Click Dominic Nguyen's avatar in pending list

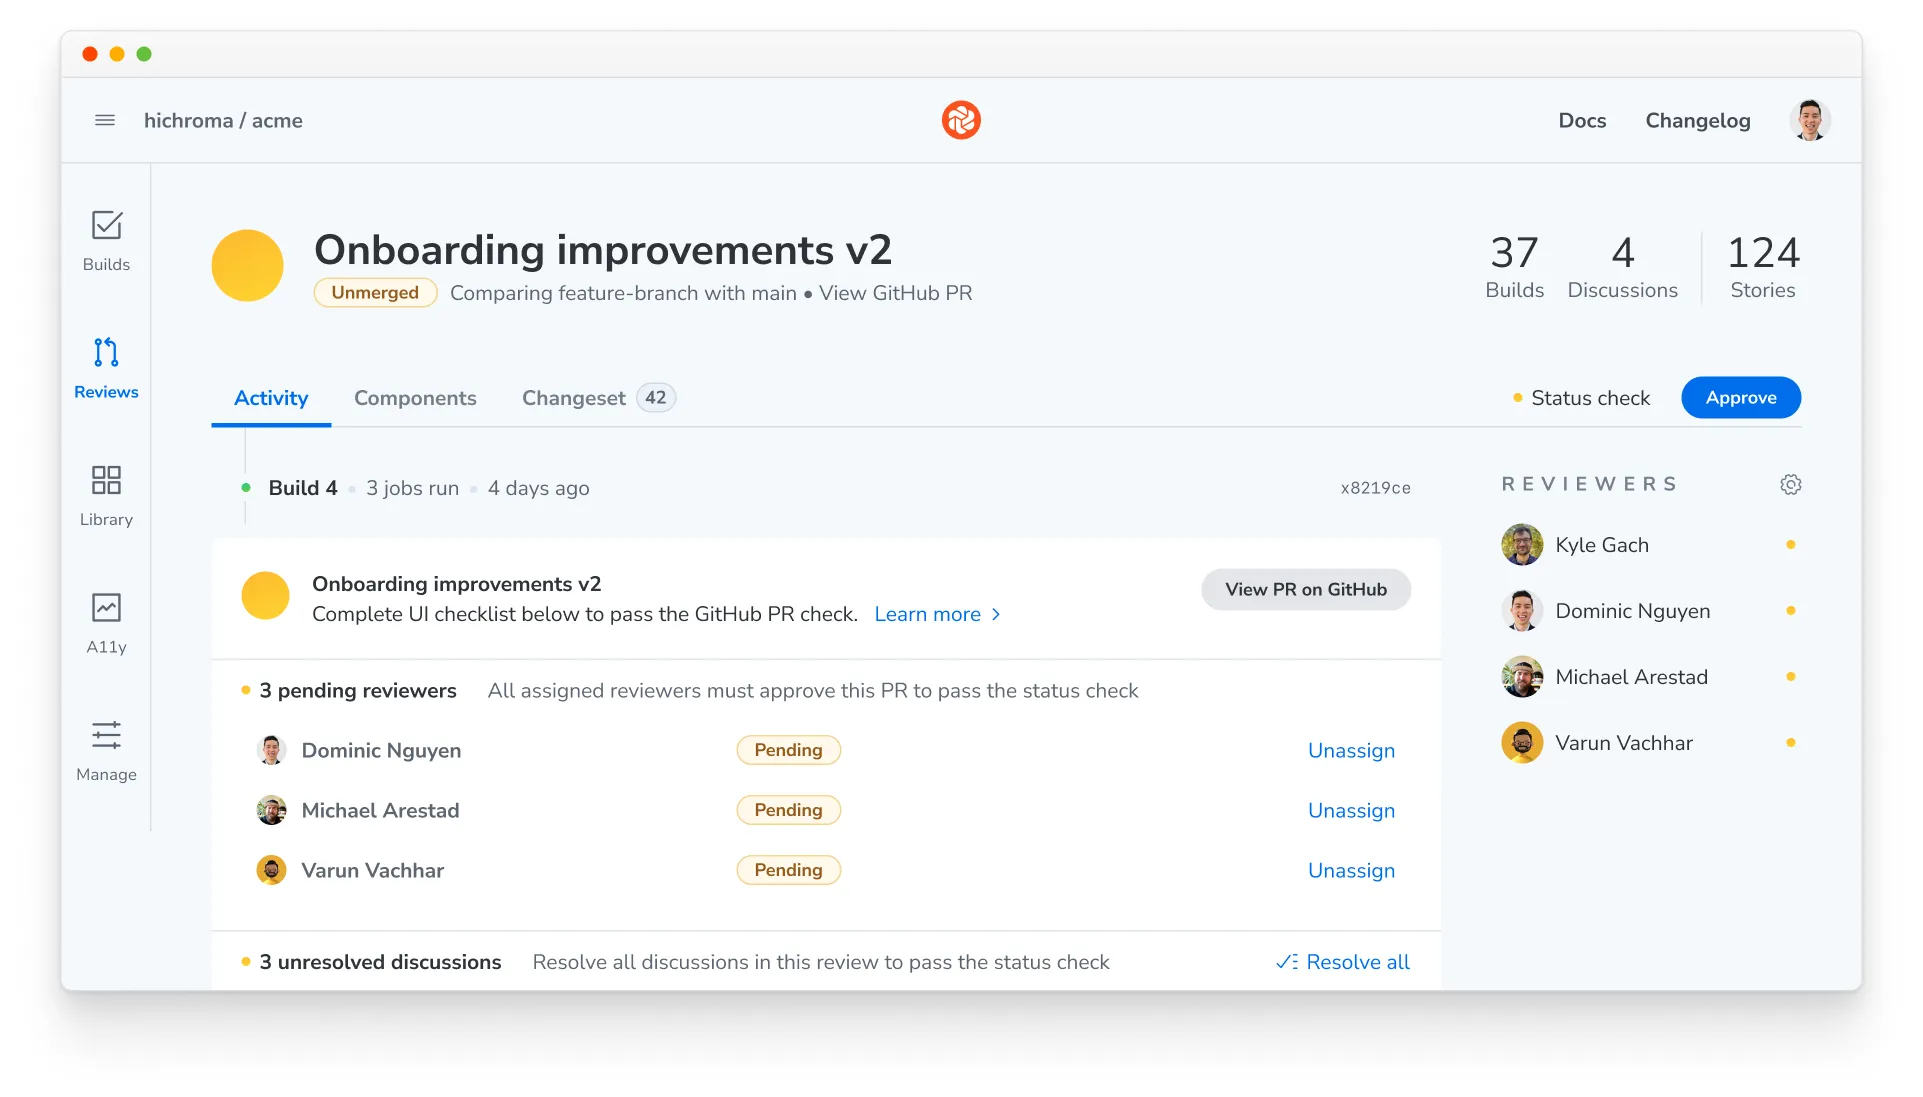(271, 750)
